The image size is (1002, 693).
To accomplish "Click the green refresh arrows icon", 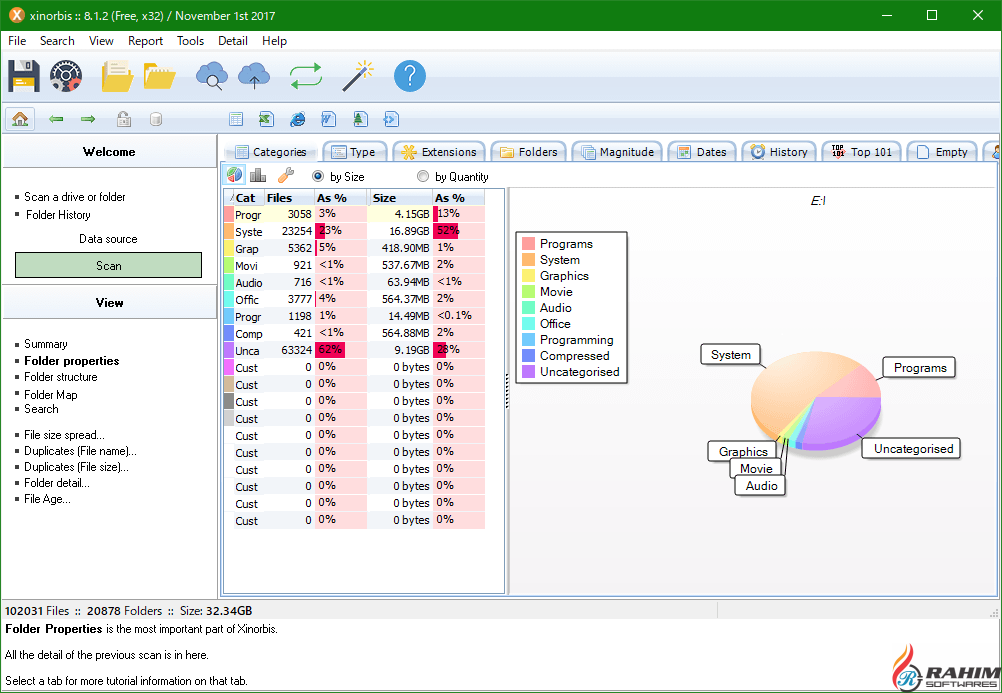I will tap(306, 76).
